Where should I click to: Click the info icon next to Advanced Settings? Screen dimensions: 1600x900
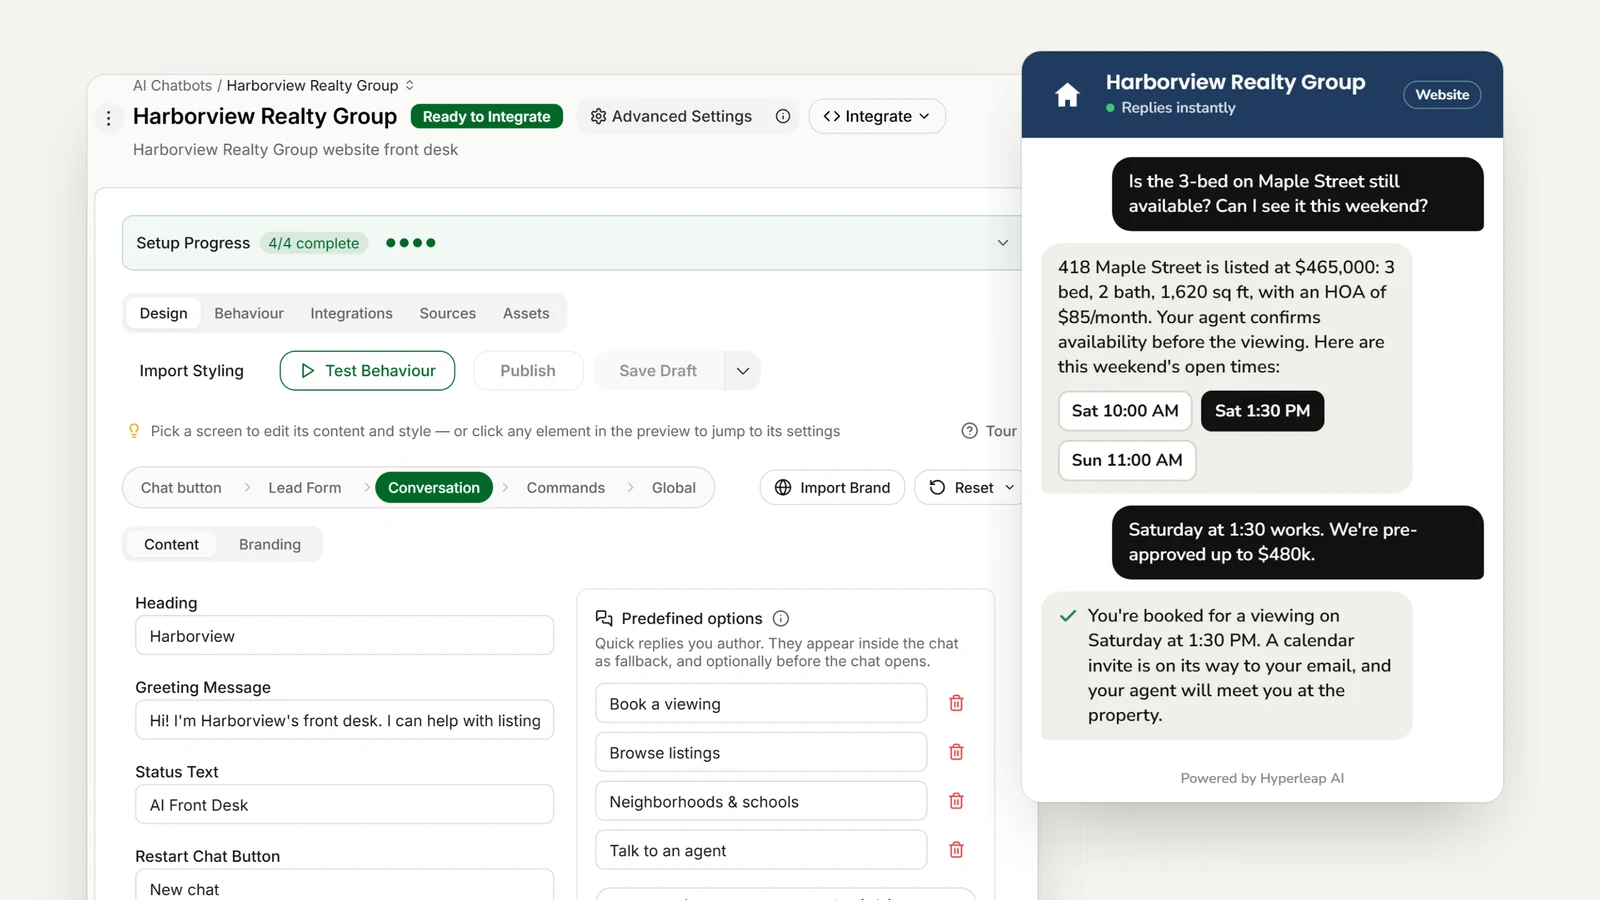coord(783,116)
